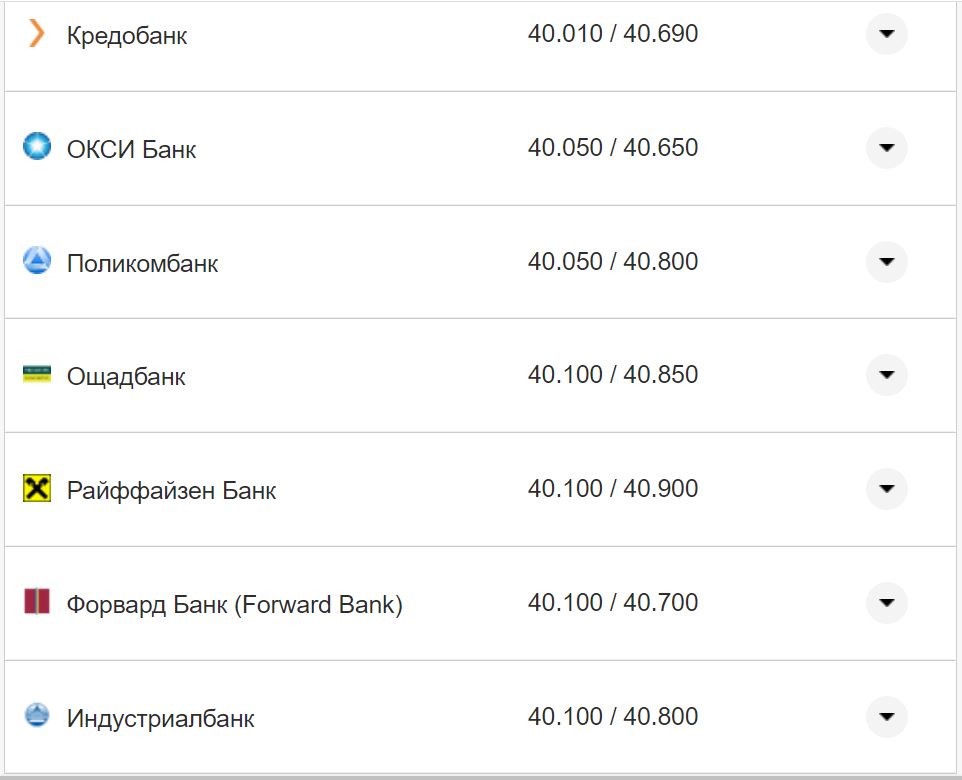Expand the ОКСИ Банк rate details
The image size is (962, 780).
tap(886, 148)
